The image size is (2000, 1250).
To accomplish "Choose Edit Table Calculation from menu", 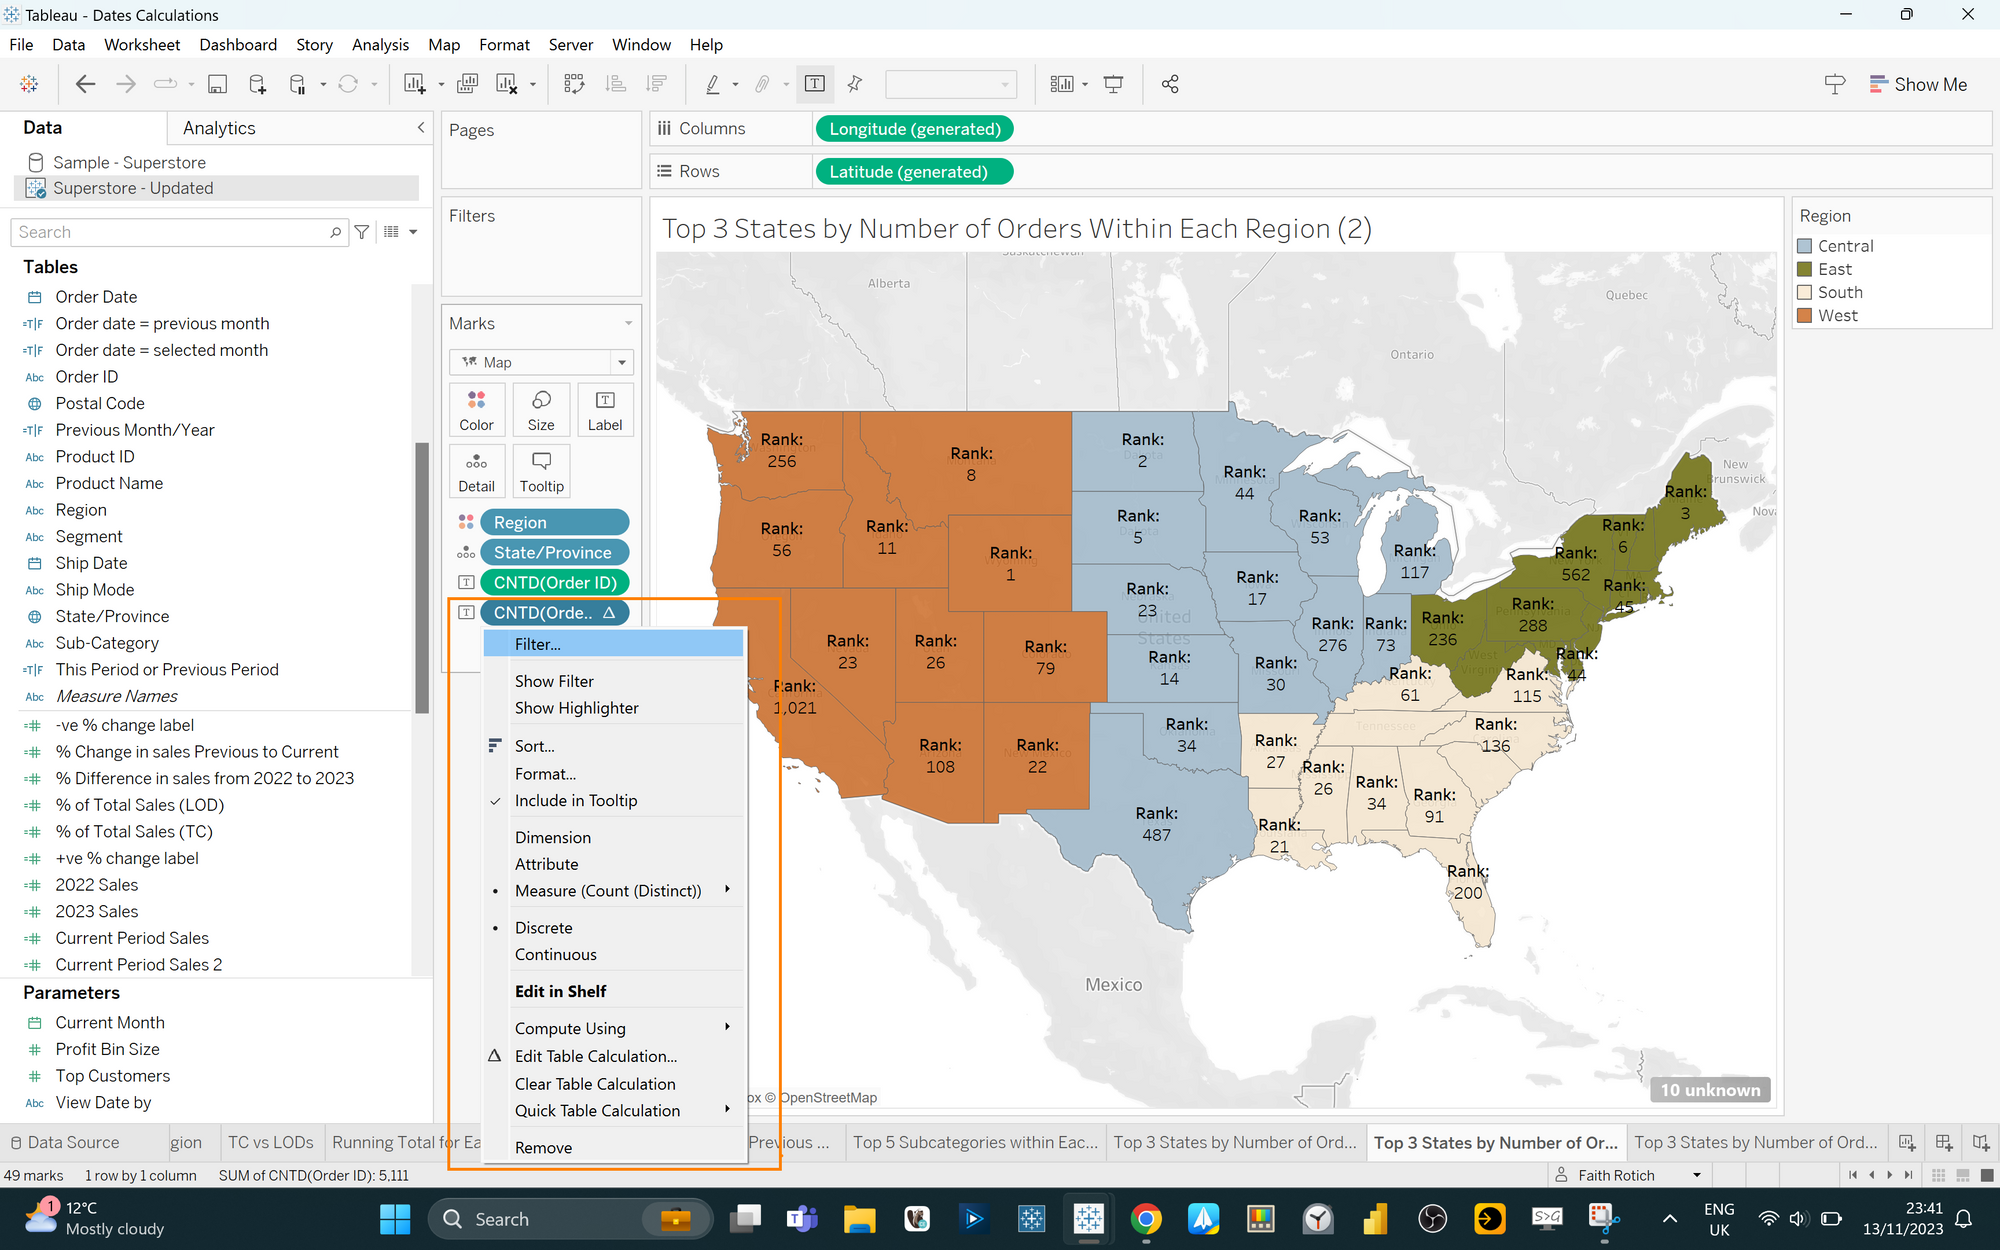I will (x=596, y=1056).
